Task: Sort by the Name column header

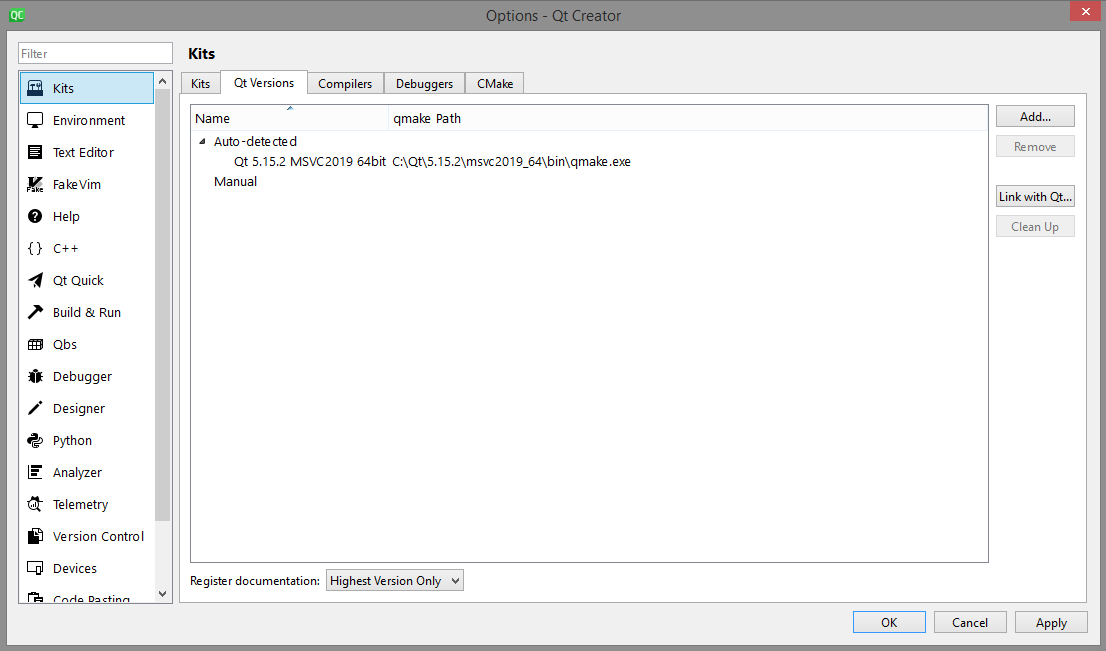Action: pyautogui.click(x=288, y=118)
